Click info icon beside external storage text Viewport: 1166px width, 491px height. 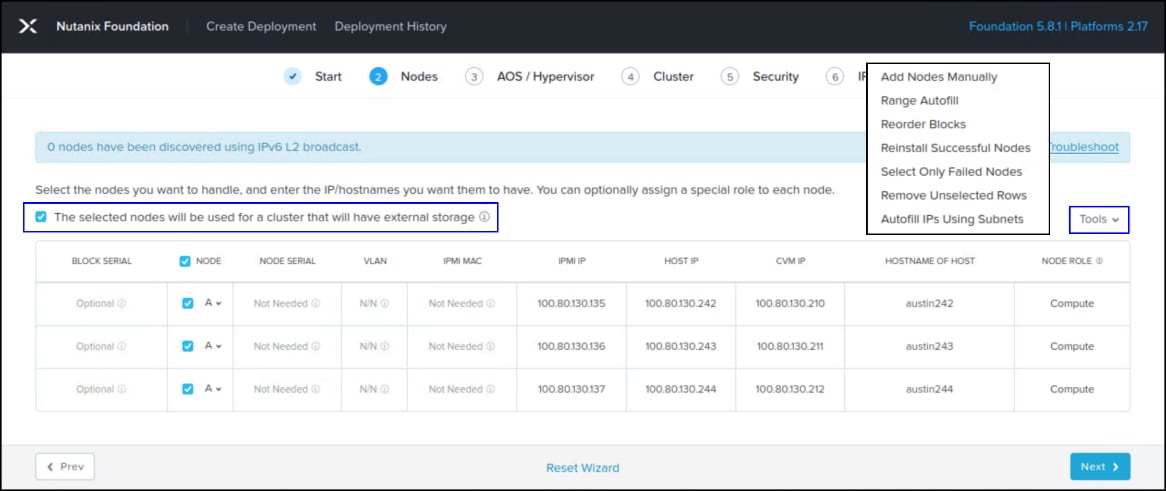[484, 217]
